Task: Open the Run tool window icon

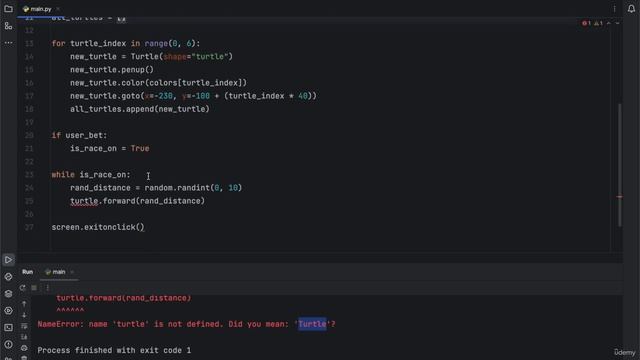Action: coord(8,260)
